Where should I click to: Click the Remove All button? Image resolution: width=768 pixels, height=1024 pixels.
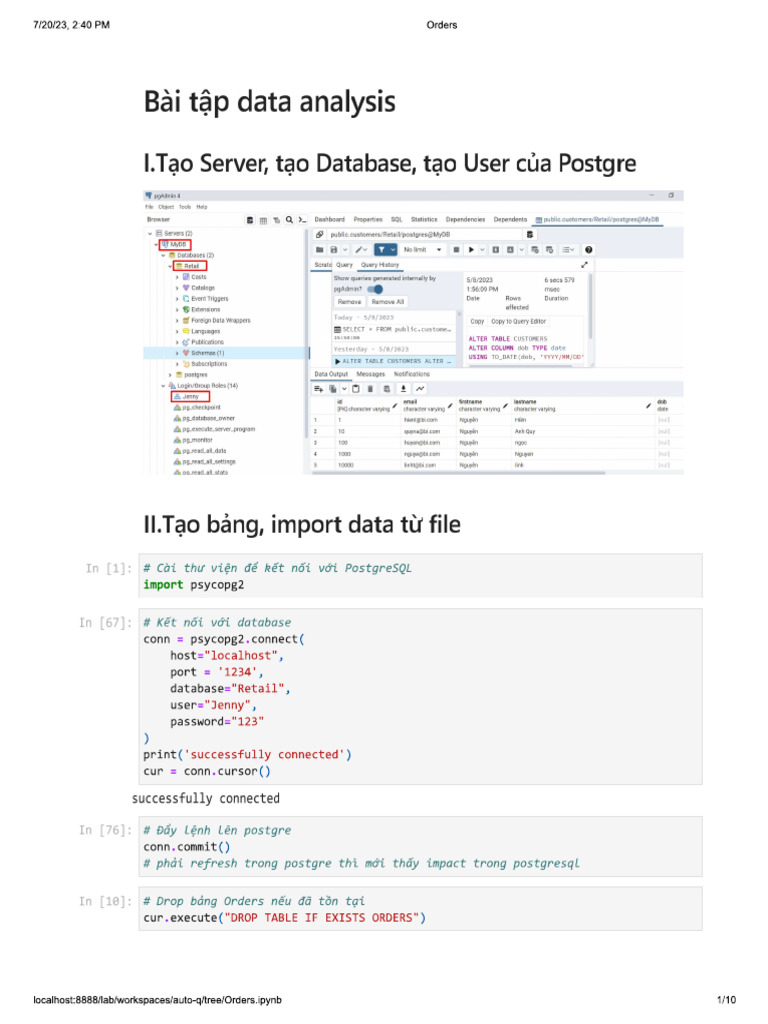tap(387, 301)
